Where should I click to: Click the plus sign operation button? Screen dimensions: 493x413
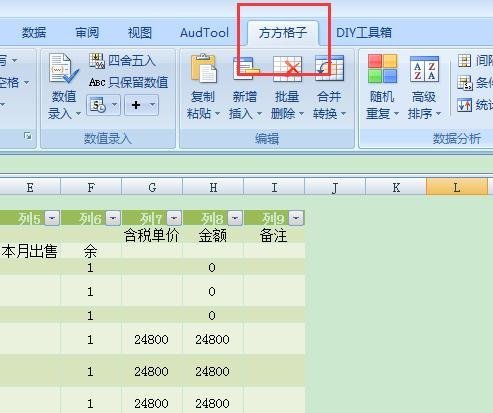pyautogui.click(x=136, y=105)
